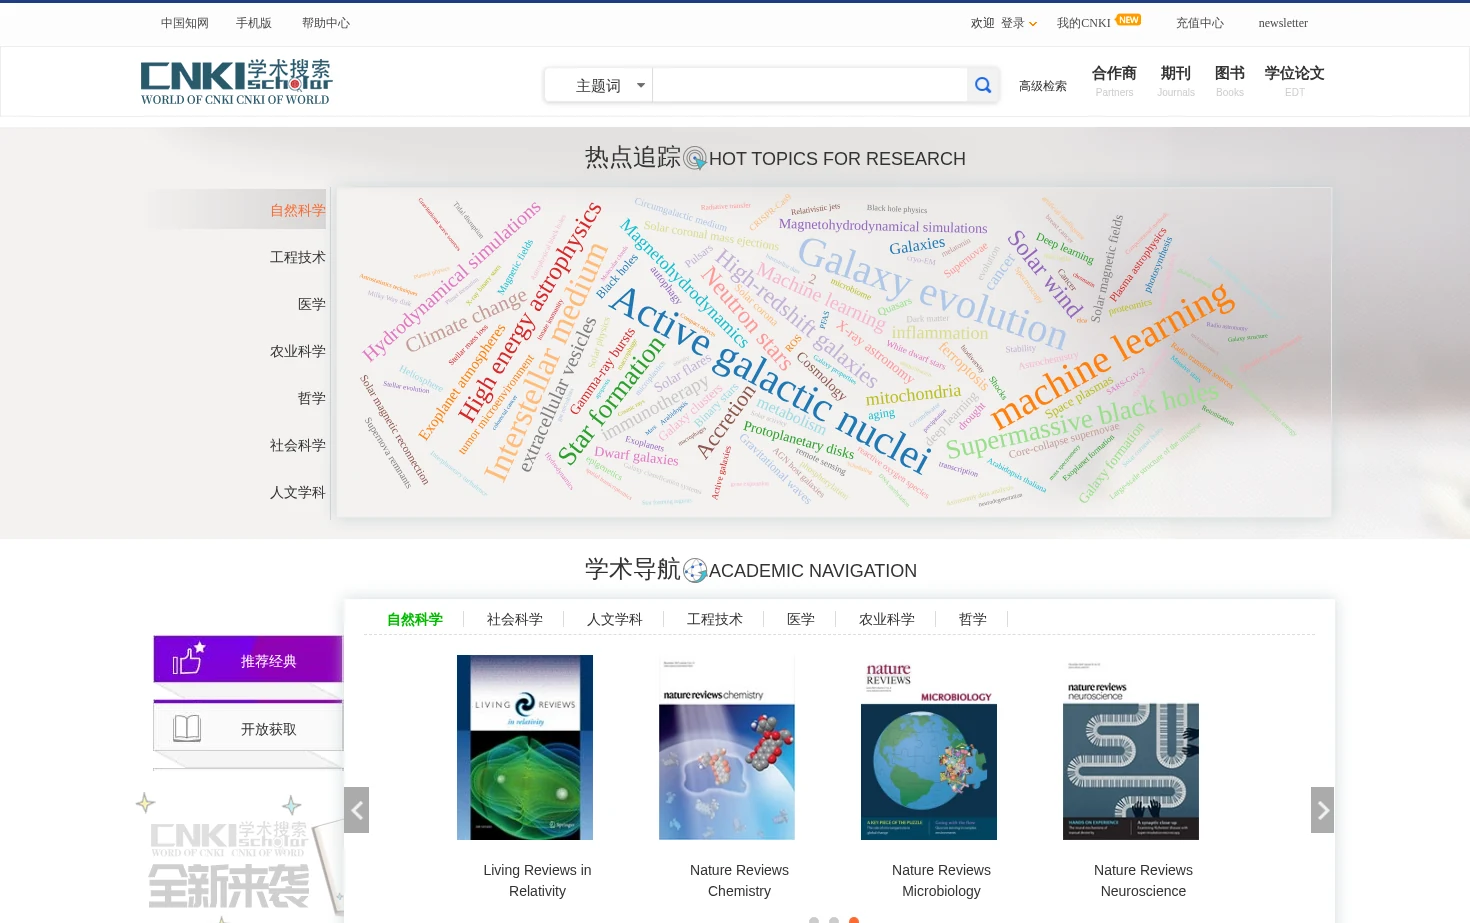Open Nature Reviews Neuroscience cover

click(x=1131, y=747)
